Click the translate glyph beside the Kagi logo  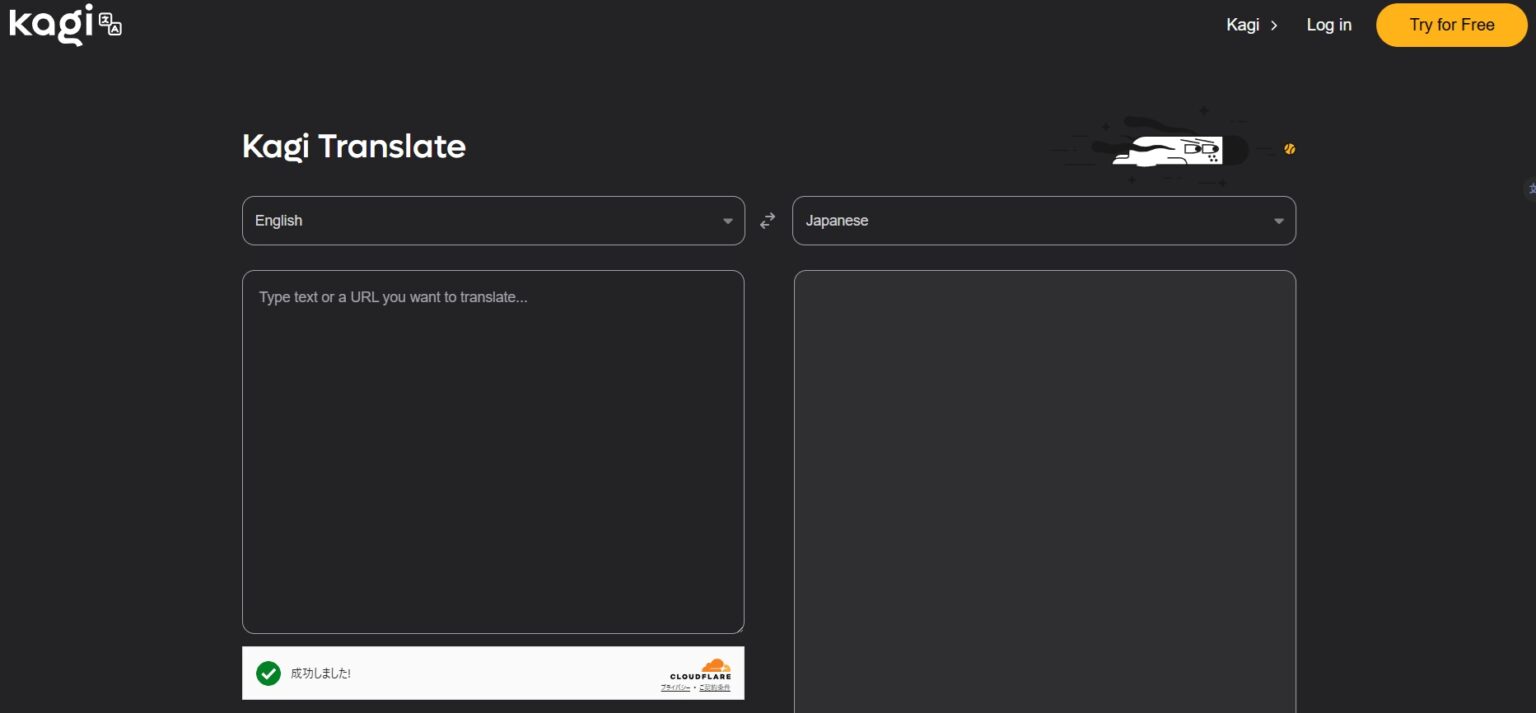click(x=110, y=24)
